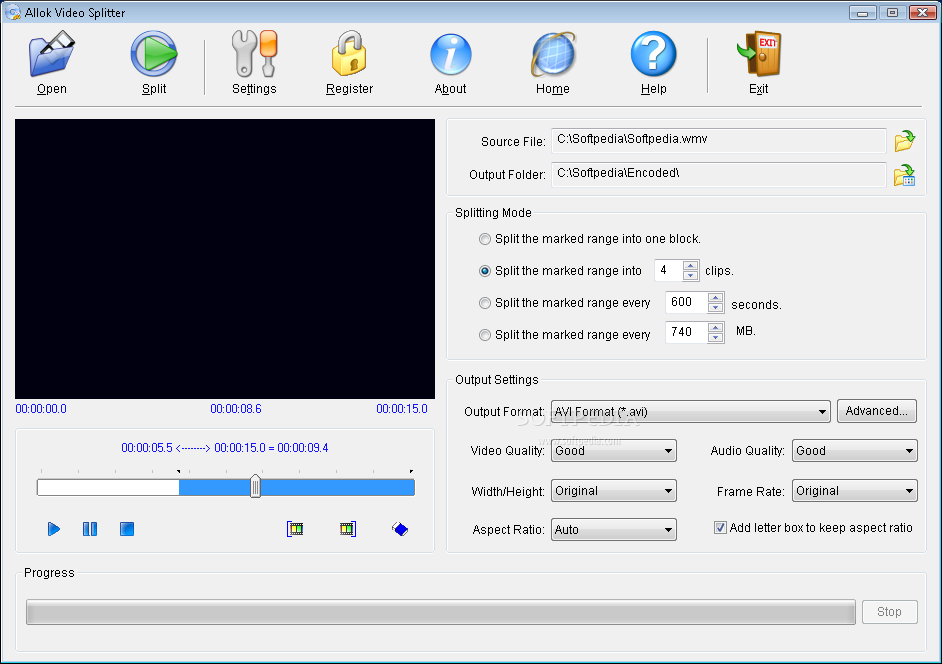Open the Video Quality dropdown

point(614,451)
